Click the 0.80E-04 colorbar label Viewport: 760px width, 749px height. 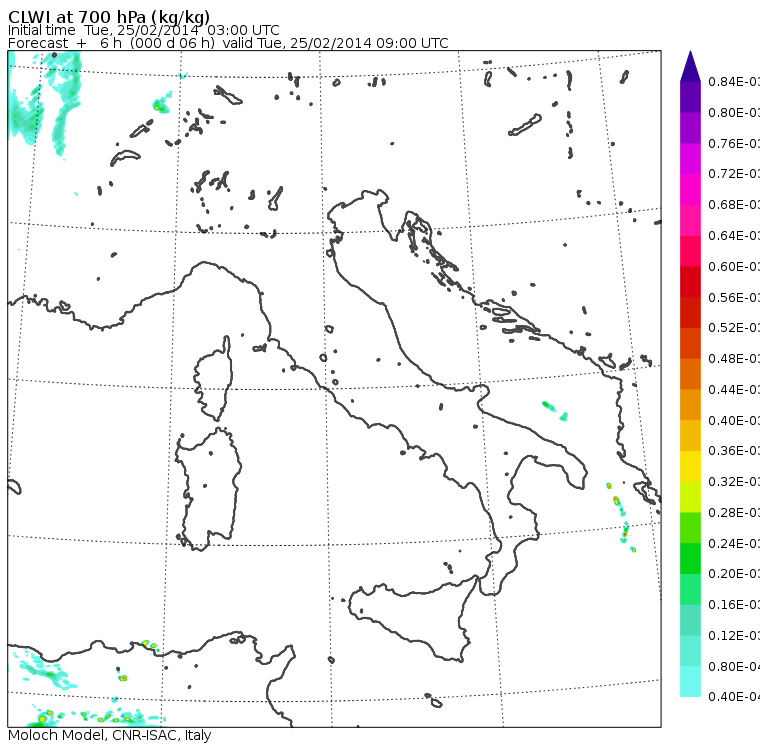pos(734,667)
